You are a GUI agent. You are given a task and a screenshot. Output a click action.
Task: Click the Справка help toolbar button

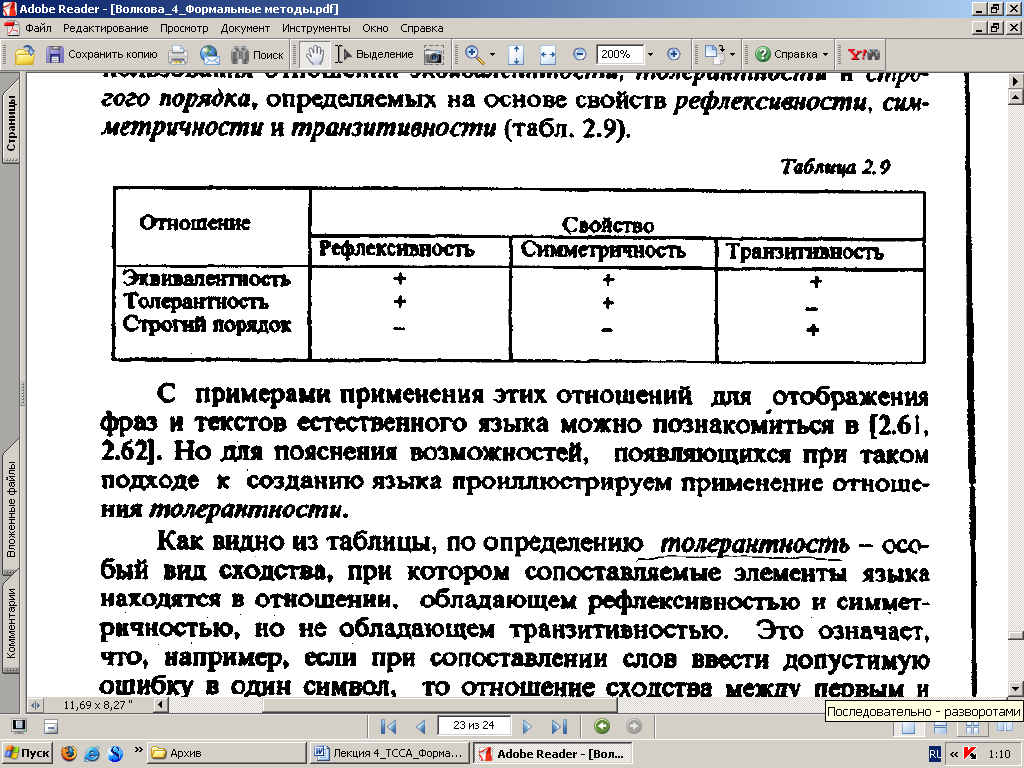click(786, 54)
